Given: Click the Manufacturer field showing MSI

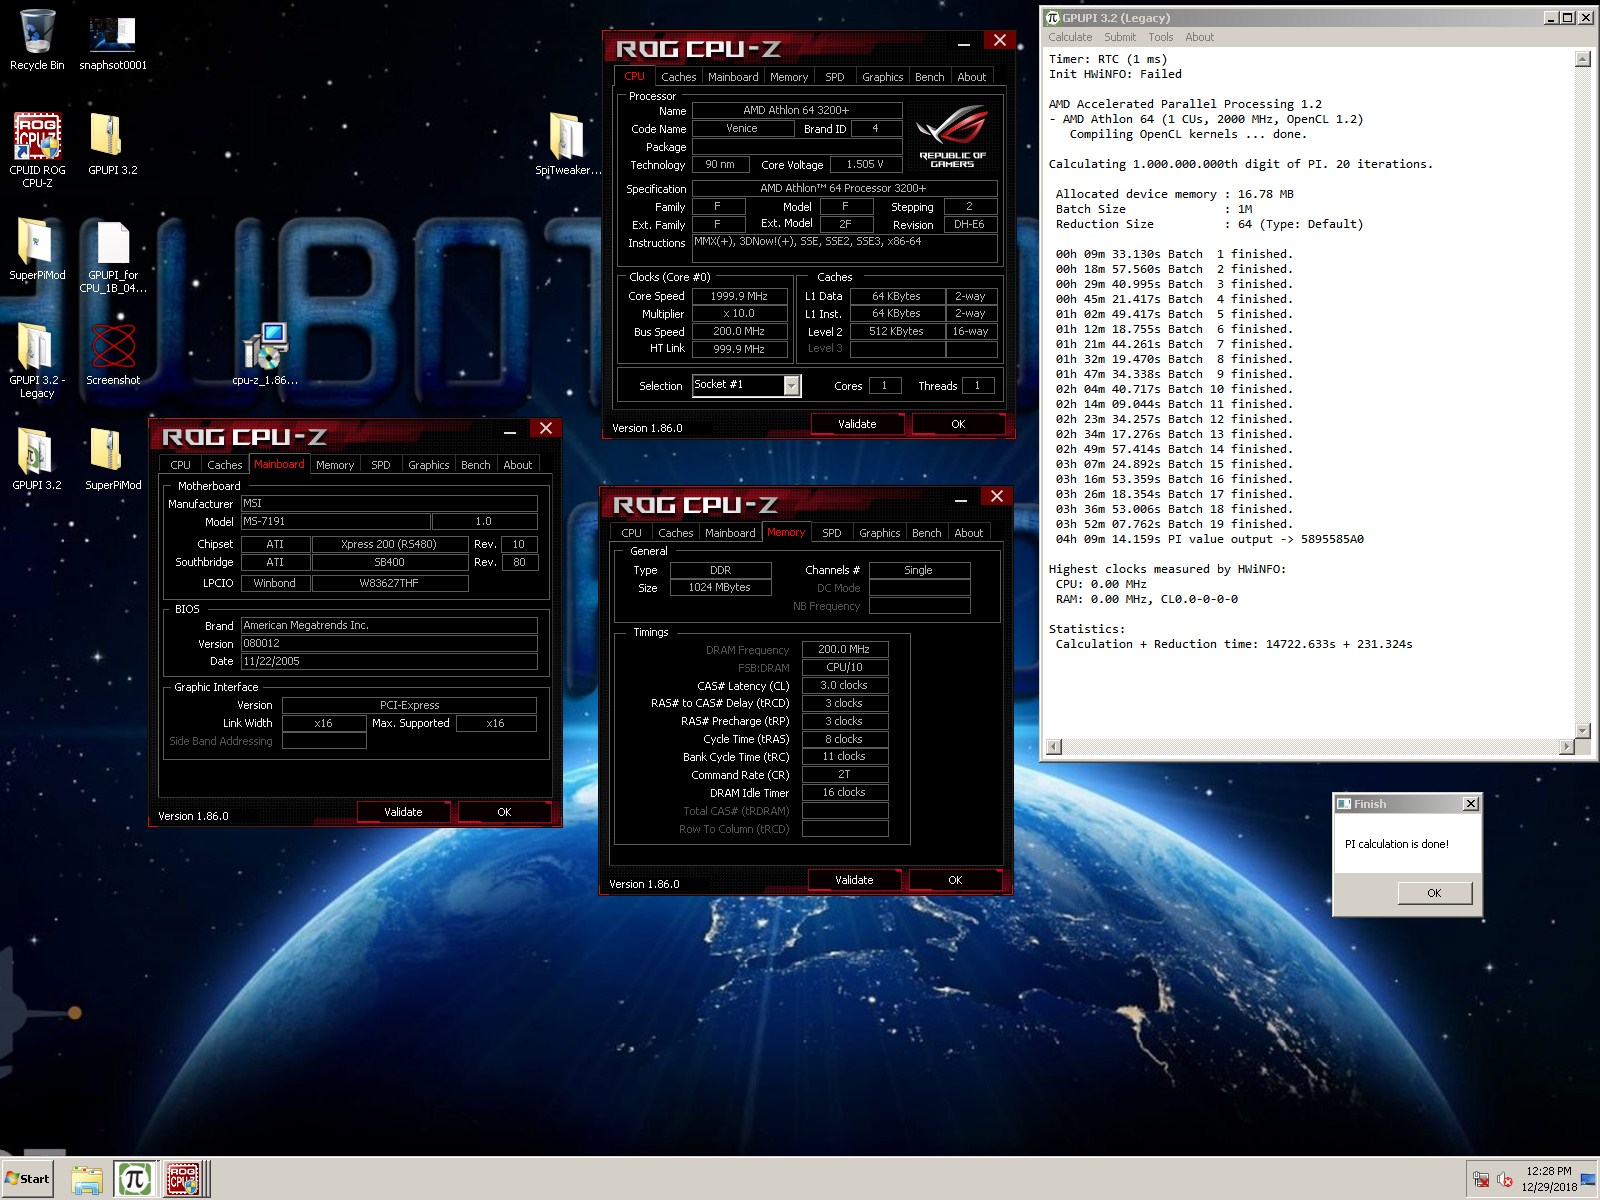Looking at the screenshot, I should [389, 503].
